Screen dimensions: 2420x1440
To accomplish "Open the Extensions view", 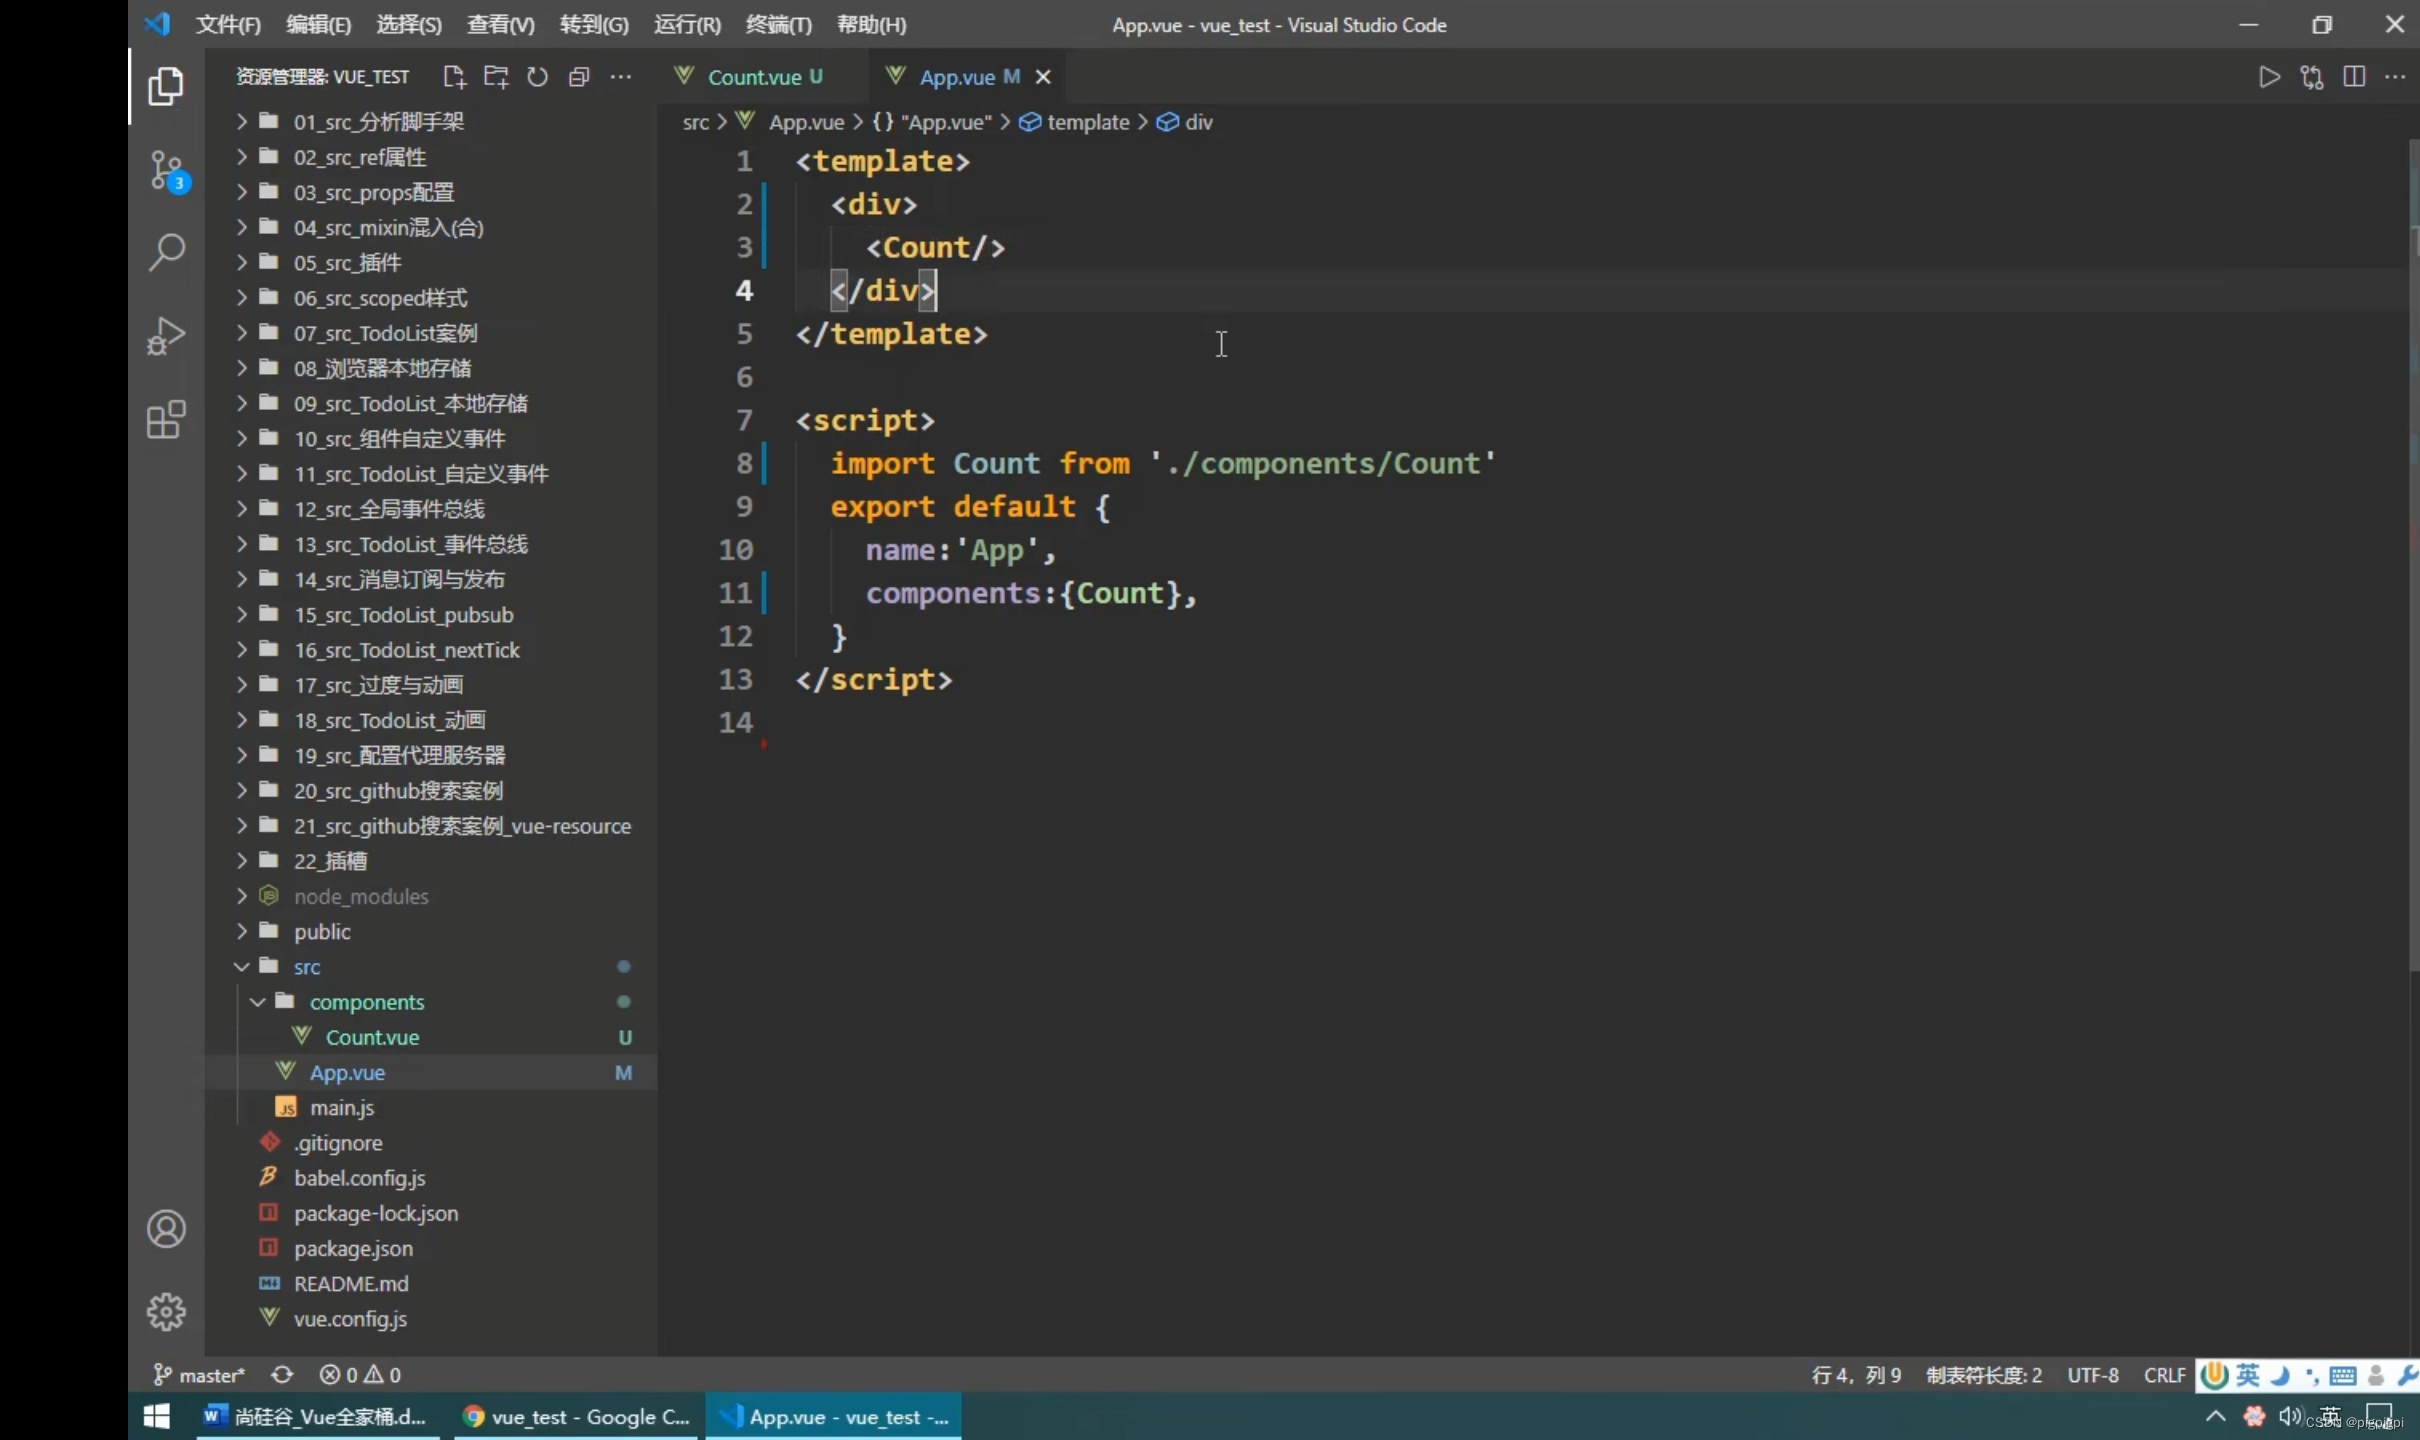I will coord(166,420).
